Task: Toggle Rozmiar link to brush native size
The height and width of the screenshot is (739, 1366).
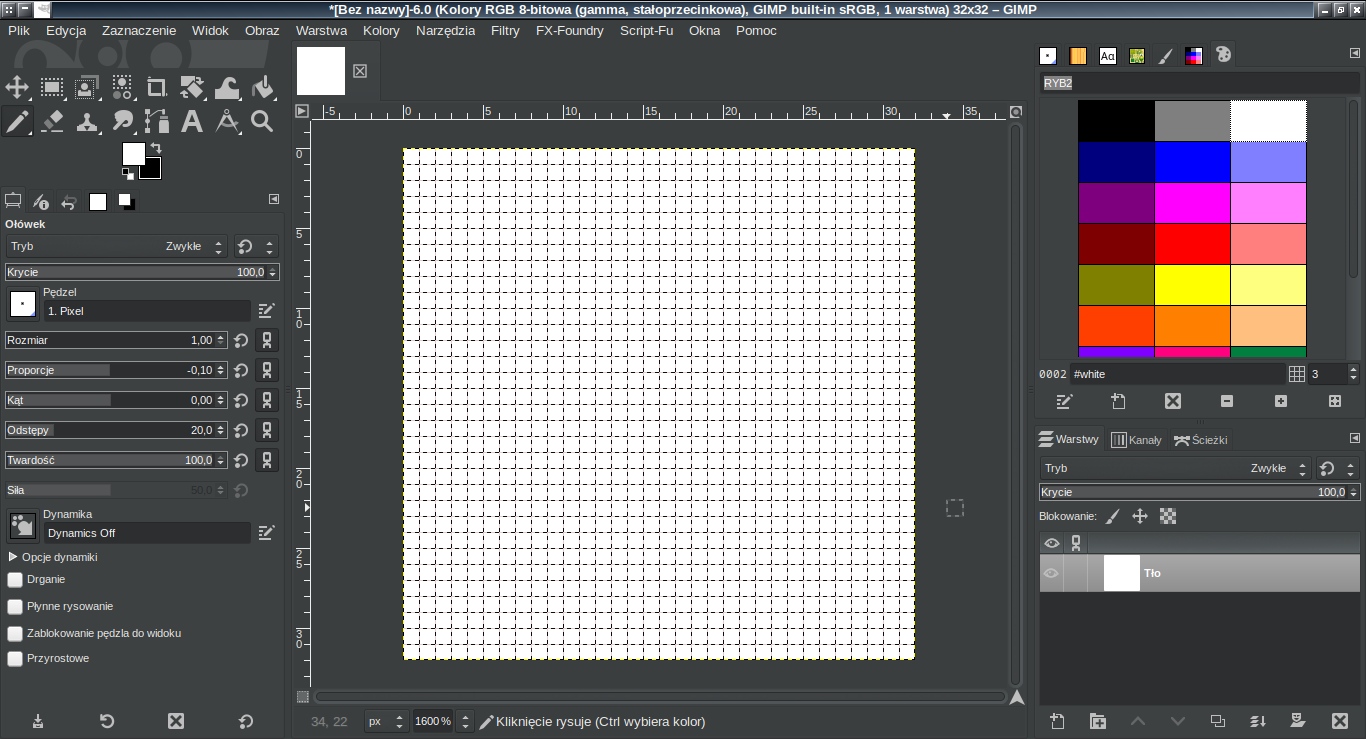Action: [267, 340]
